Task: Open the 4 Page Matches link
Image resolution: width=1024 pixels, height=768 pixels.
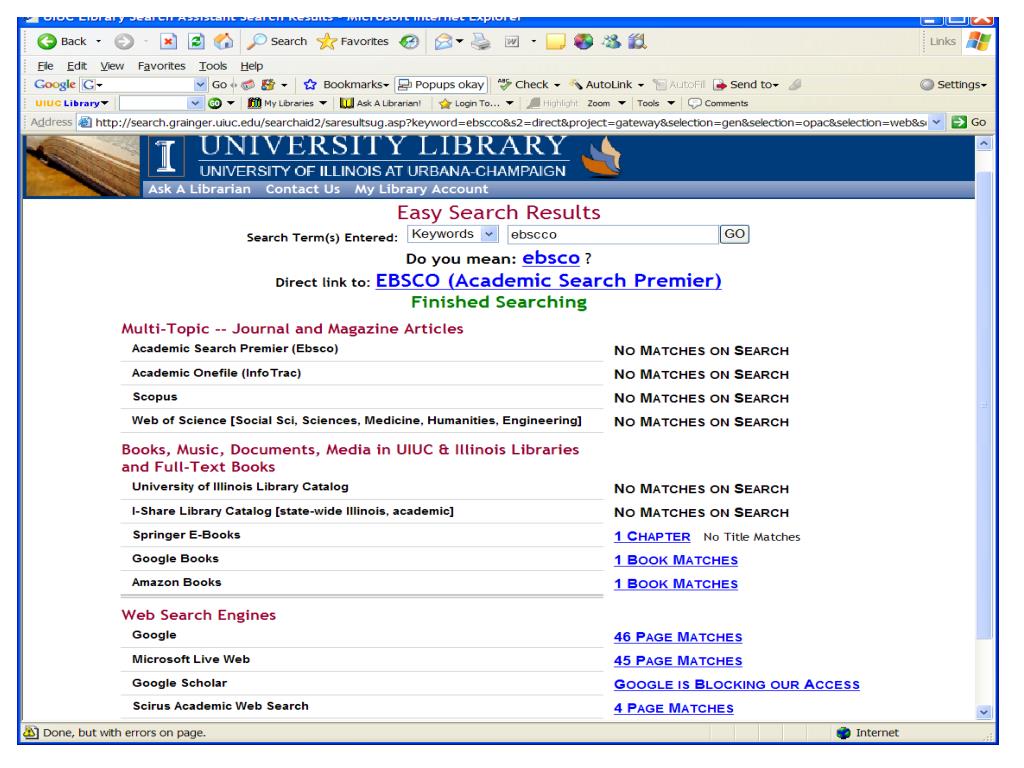Action: click(673, 709)
